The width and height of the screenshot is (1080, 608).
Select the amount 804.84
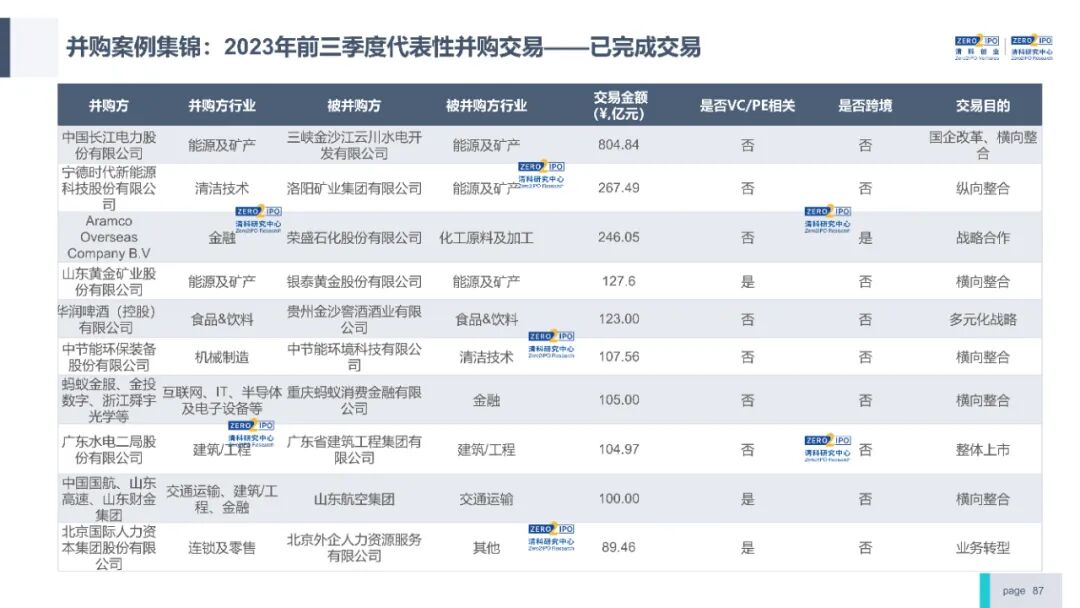click(x=619, y=145)
